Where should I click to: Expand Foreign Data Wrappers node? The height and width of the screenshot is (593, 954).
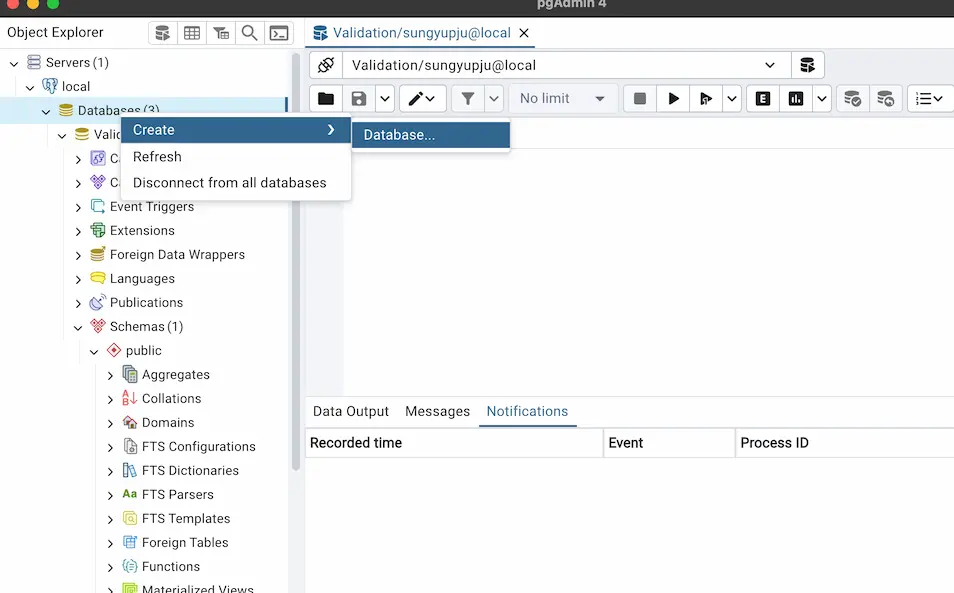[x=78, y=255]
